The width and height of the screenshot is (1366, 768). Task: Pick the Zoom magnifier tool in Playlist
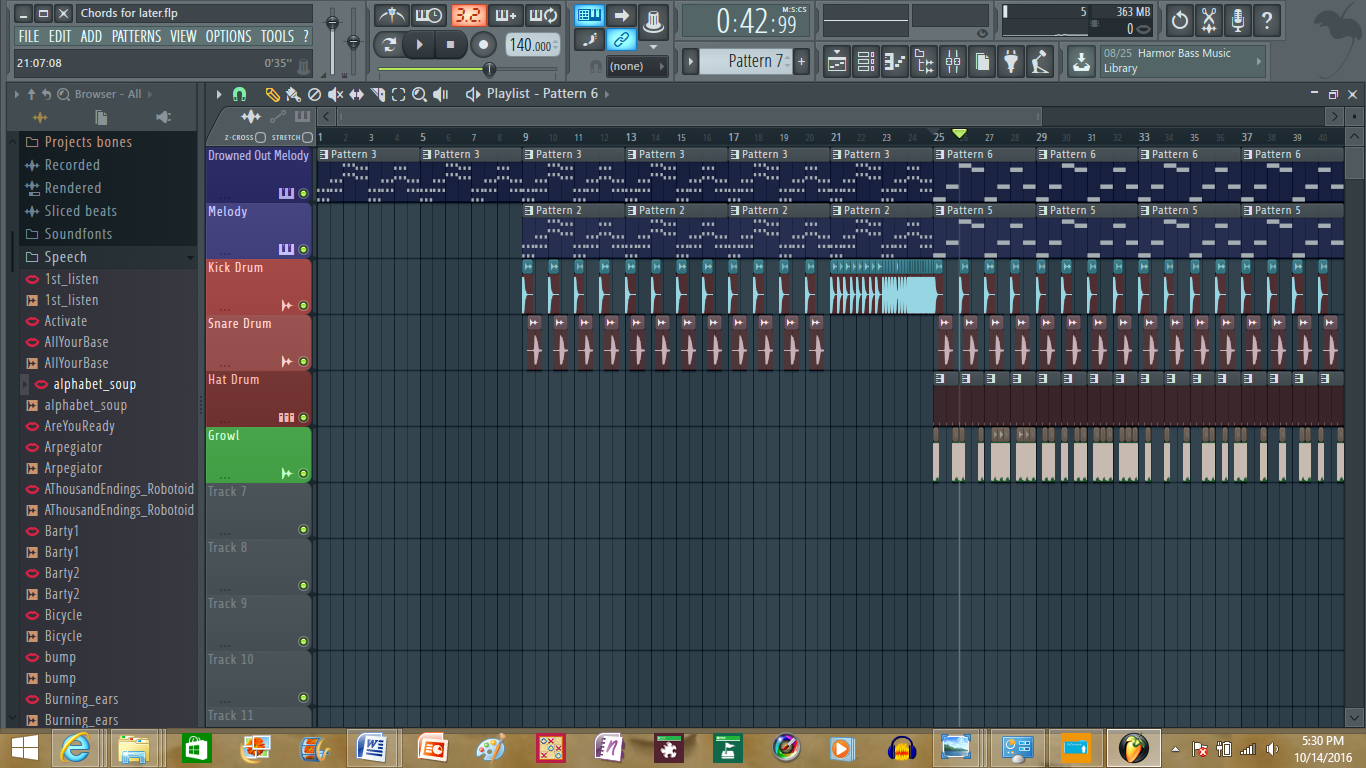[x=419, y=94]
